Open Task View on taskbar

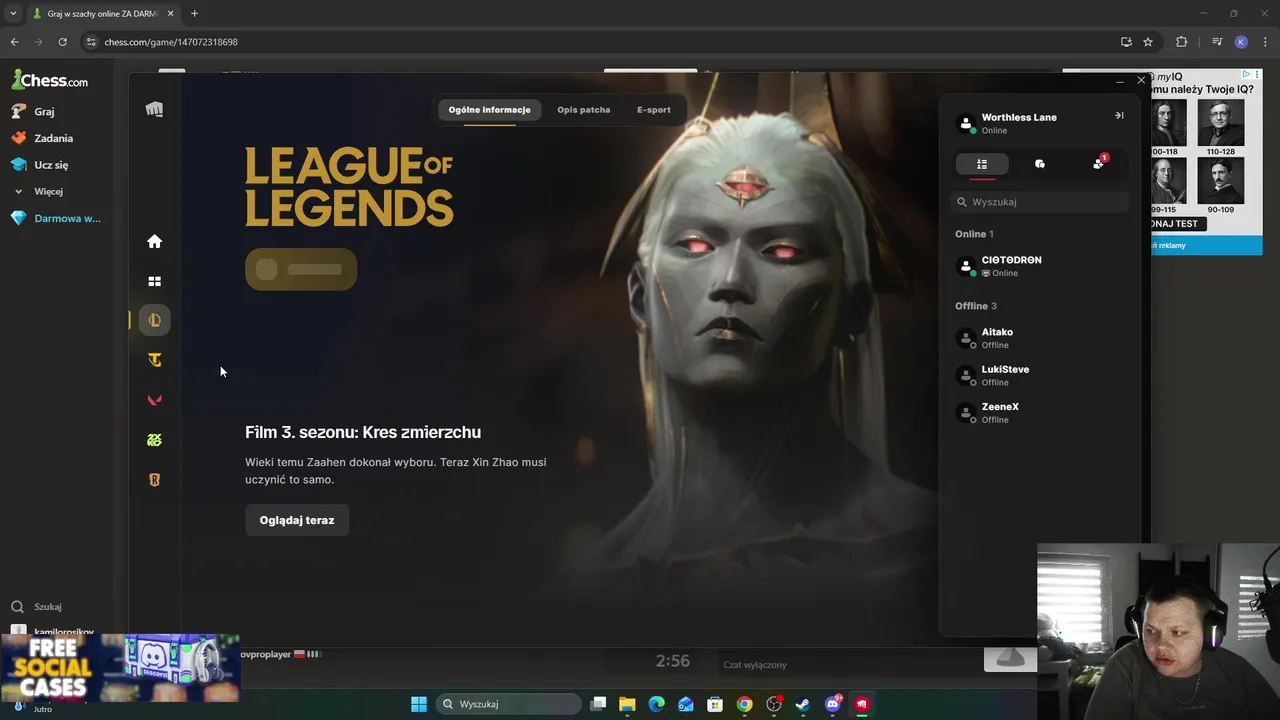click(598, 704)
